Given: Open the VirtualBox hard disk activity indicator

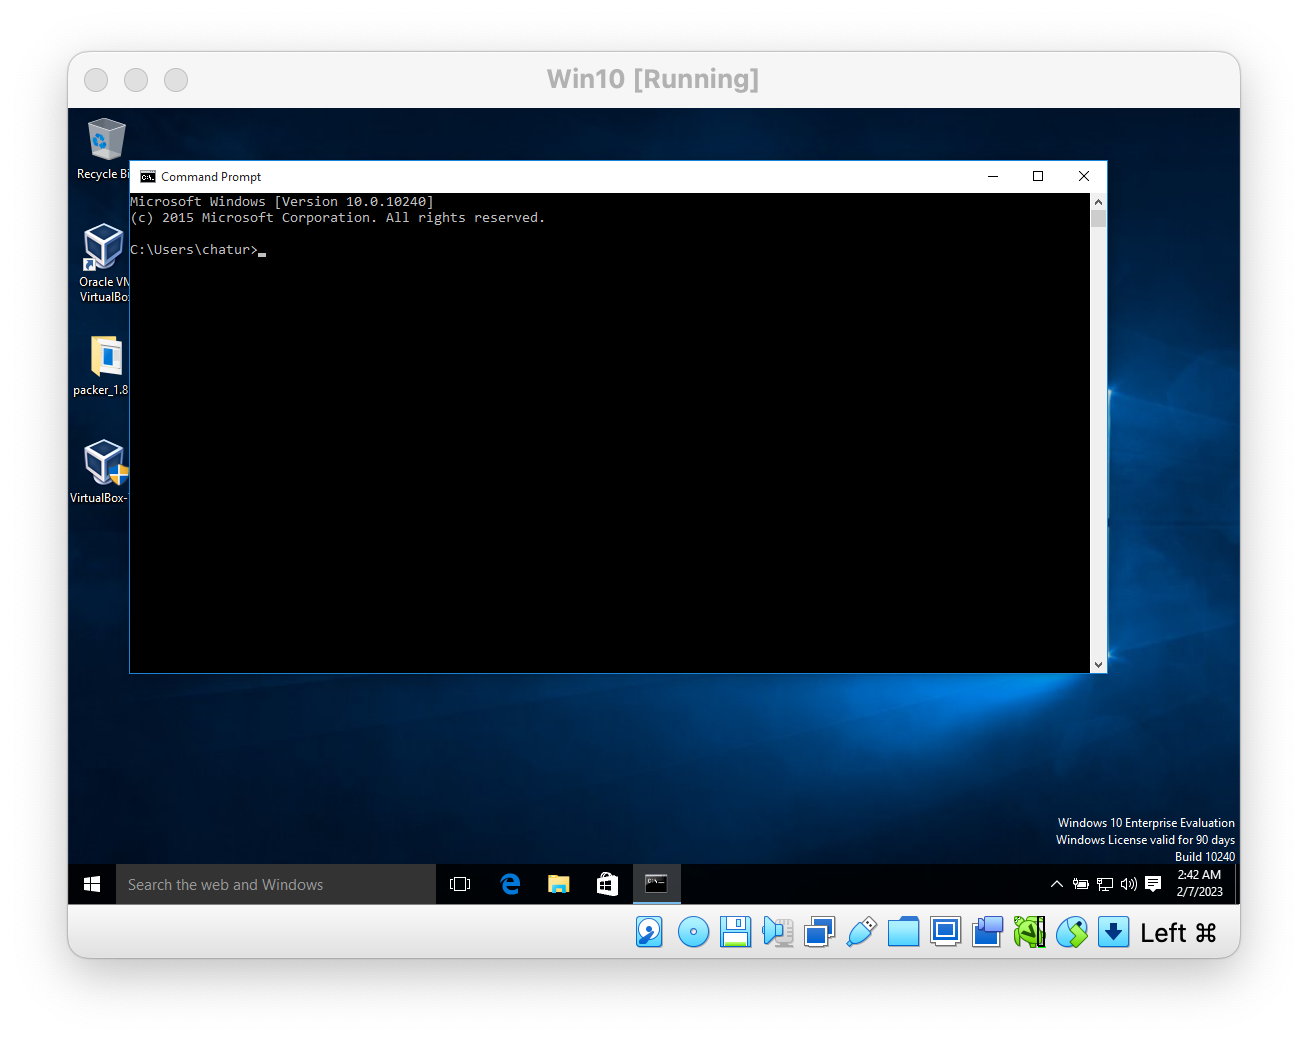Looking at the screenshot, I should pos(649,932).
